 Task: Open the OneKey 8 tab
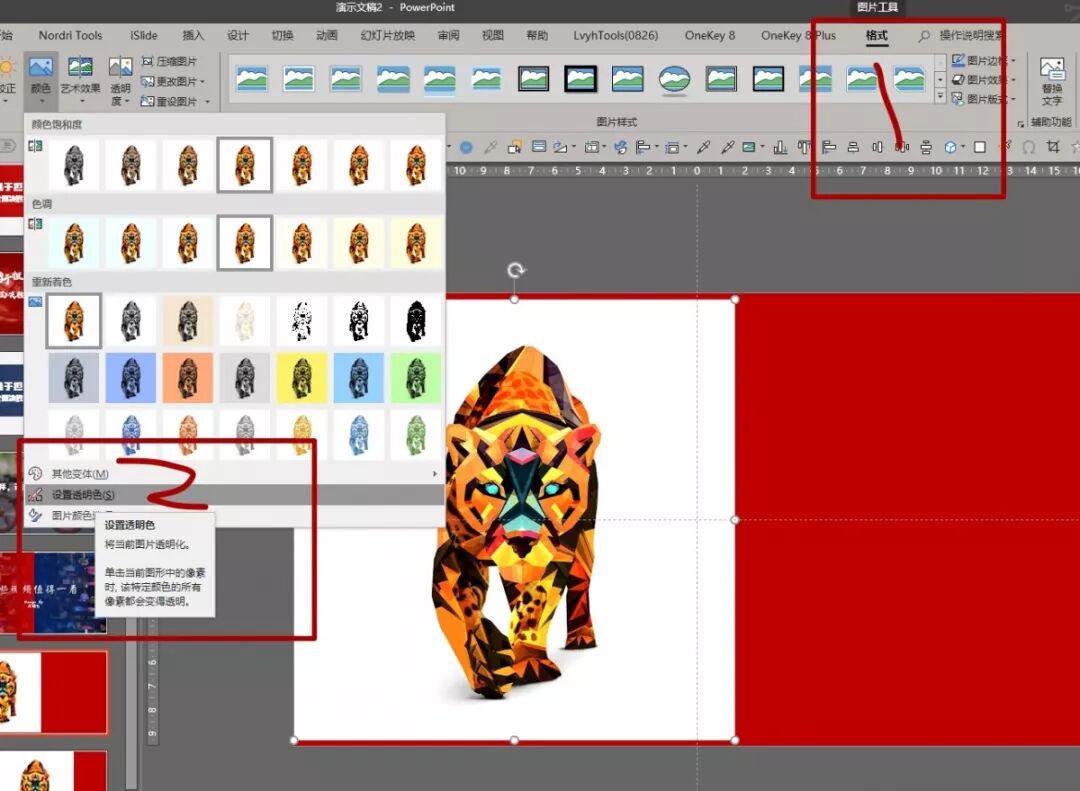click(x=709, y=35)
